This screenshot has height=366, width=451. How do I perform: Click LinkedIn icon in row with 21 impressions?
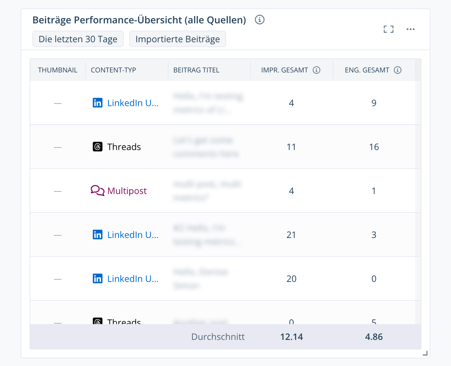(97, 235)
